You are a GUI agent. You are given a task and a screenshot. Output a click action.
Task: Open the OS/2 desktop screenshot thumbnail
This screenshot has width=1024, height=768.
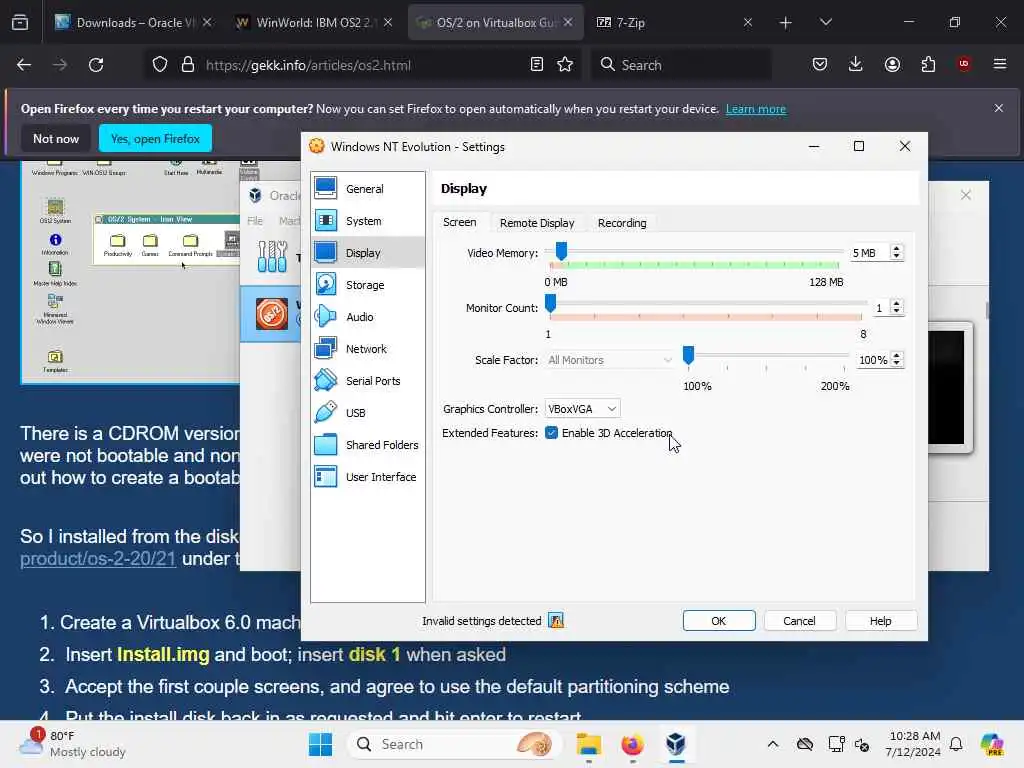pyautogui.click(x=131, y=271)
